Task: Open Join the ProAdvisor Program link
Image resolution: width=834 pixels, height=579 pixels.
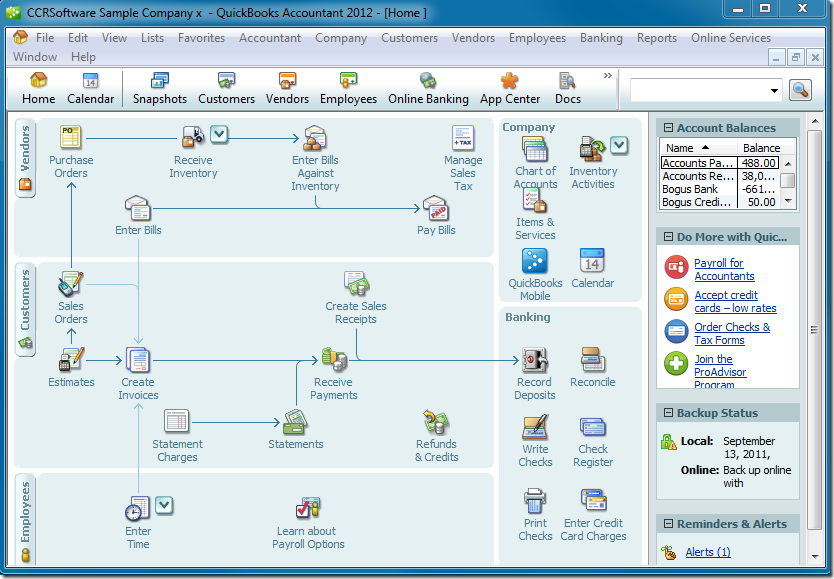Action: (720, 372)
